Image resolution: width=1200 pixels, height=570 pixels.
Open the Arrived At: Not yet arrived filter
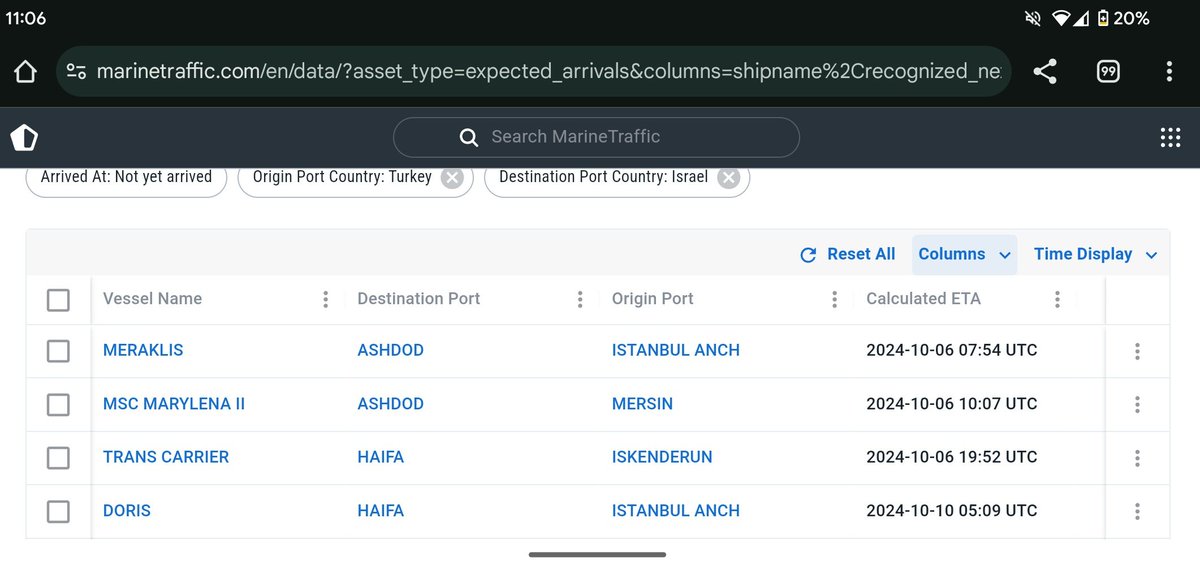tap(126, 177)
